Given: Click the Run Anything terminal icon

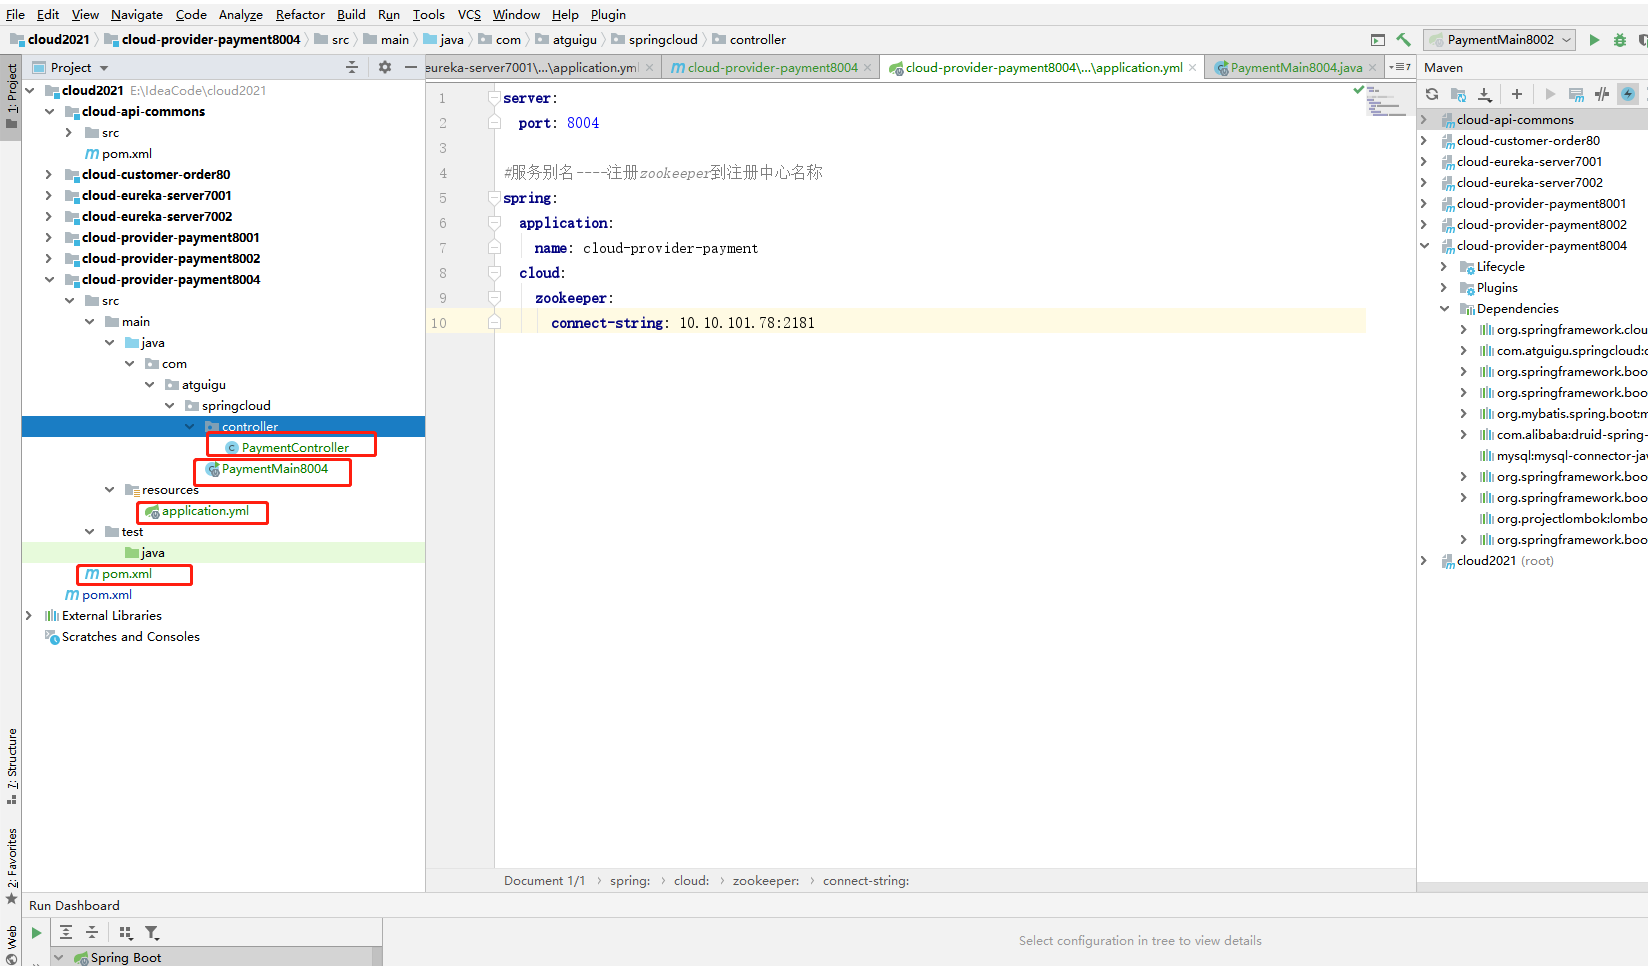Looking at the screenshot, I should coord(1378,40).
